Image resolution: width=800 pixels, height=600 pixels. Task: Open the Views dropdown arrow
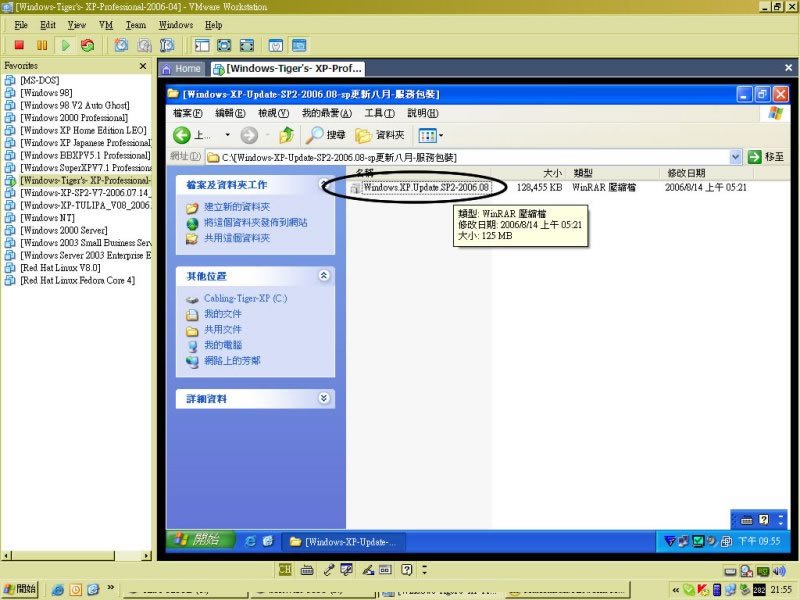click(x=441, y=135)
